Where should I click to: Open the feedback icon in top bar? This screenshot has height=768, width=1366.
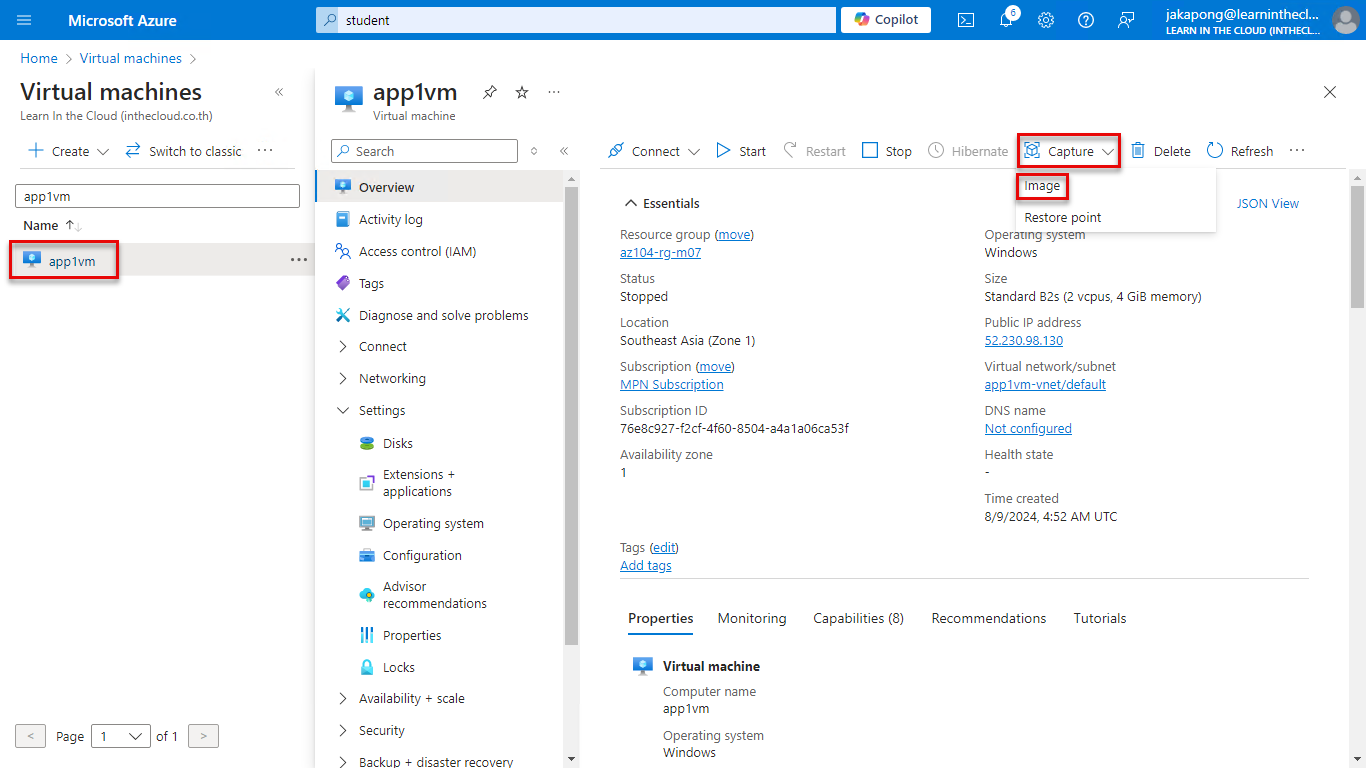[1126, 20]
